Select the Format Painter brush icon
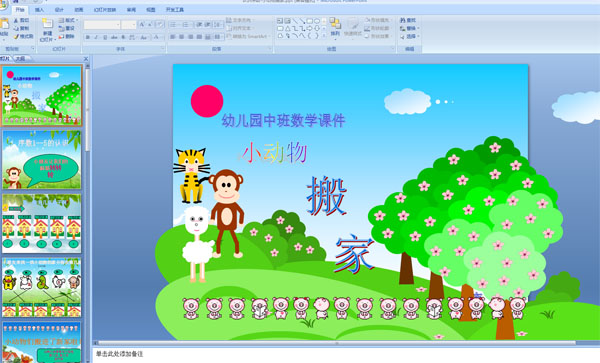600x363 pixels. (16, 37)
